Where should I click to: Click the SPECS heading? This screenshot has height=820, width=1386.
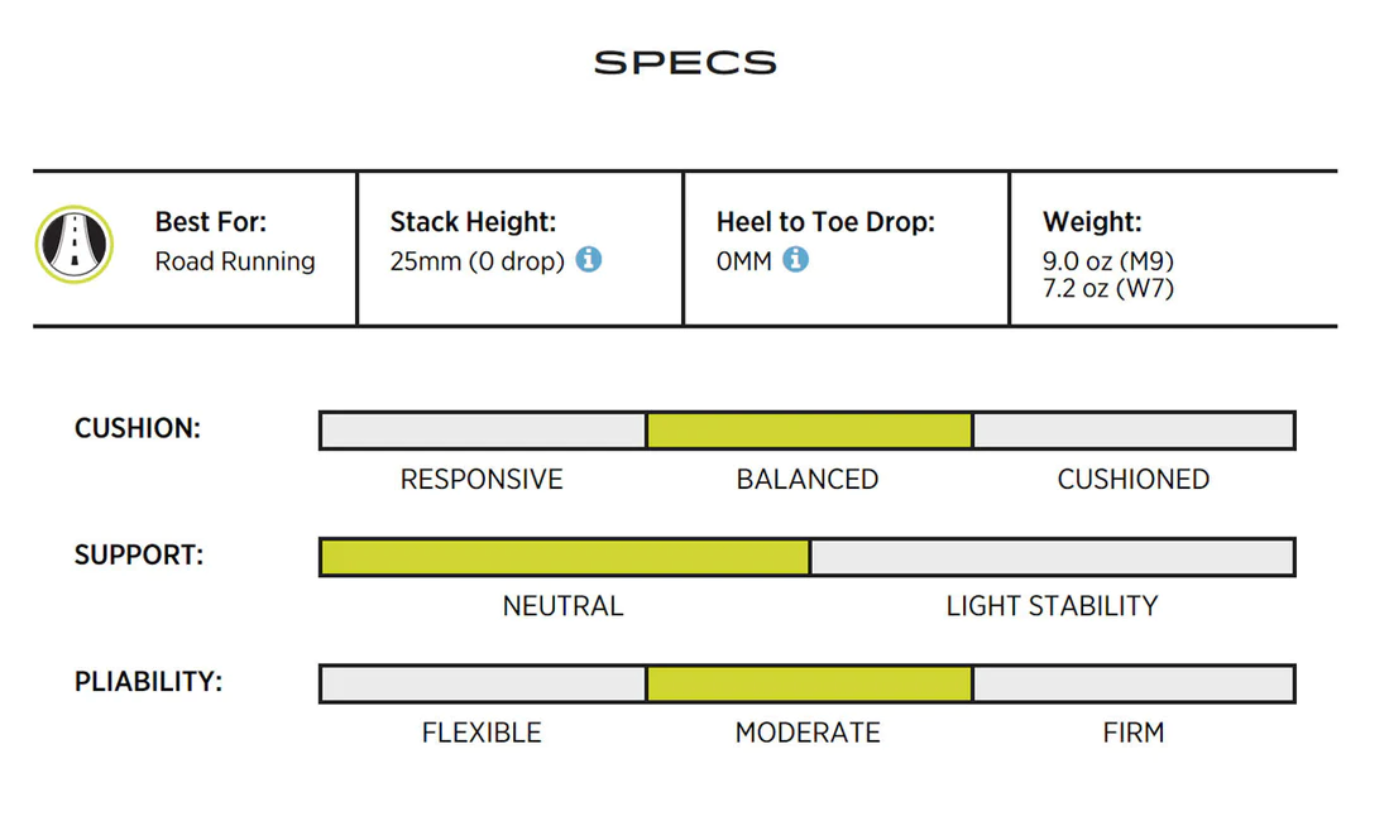tap(685, 63)
